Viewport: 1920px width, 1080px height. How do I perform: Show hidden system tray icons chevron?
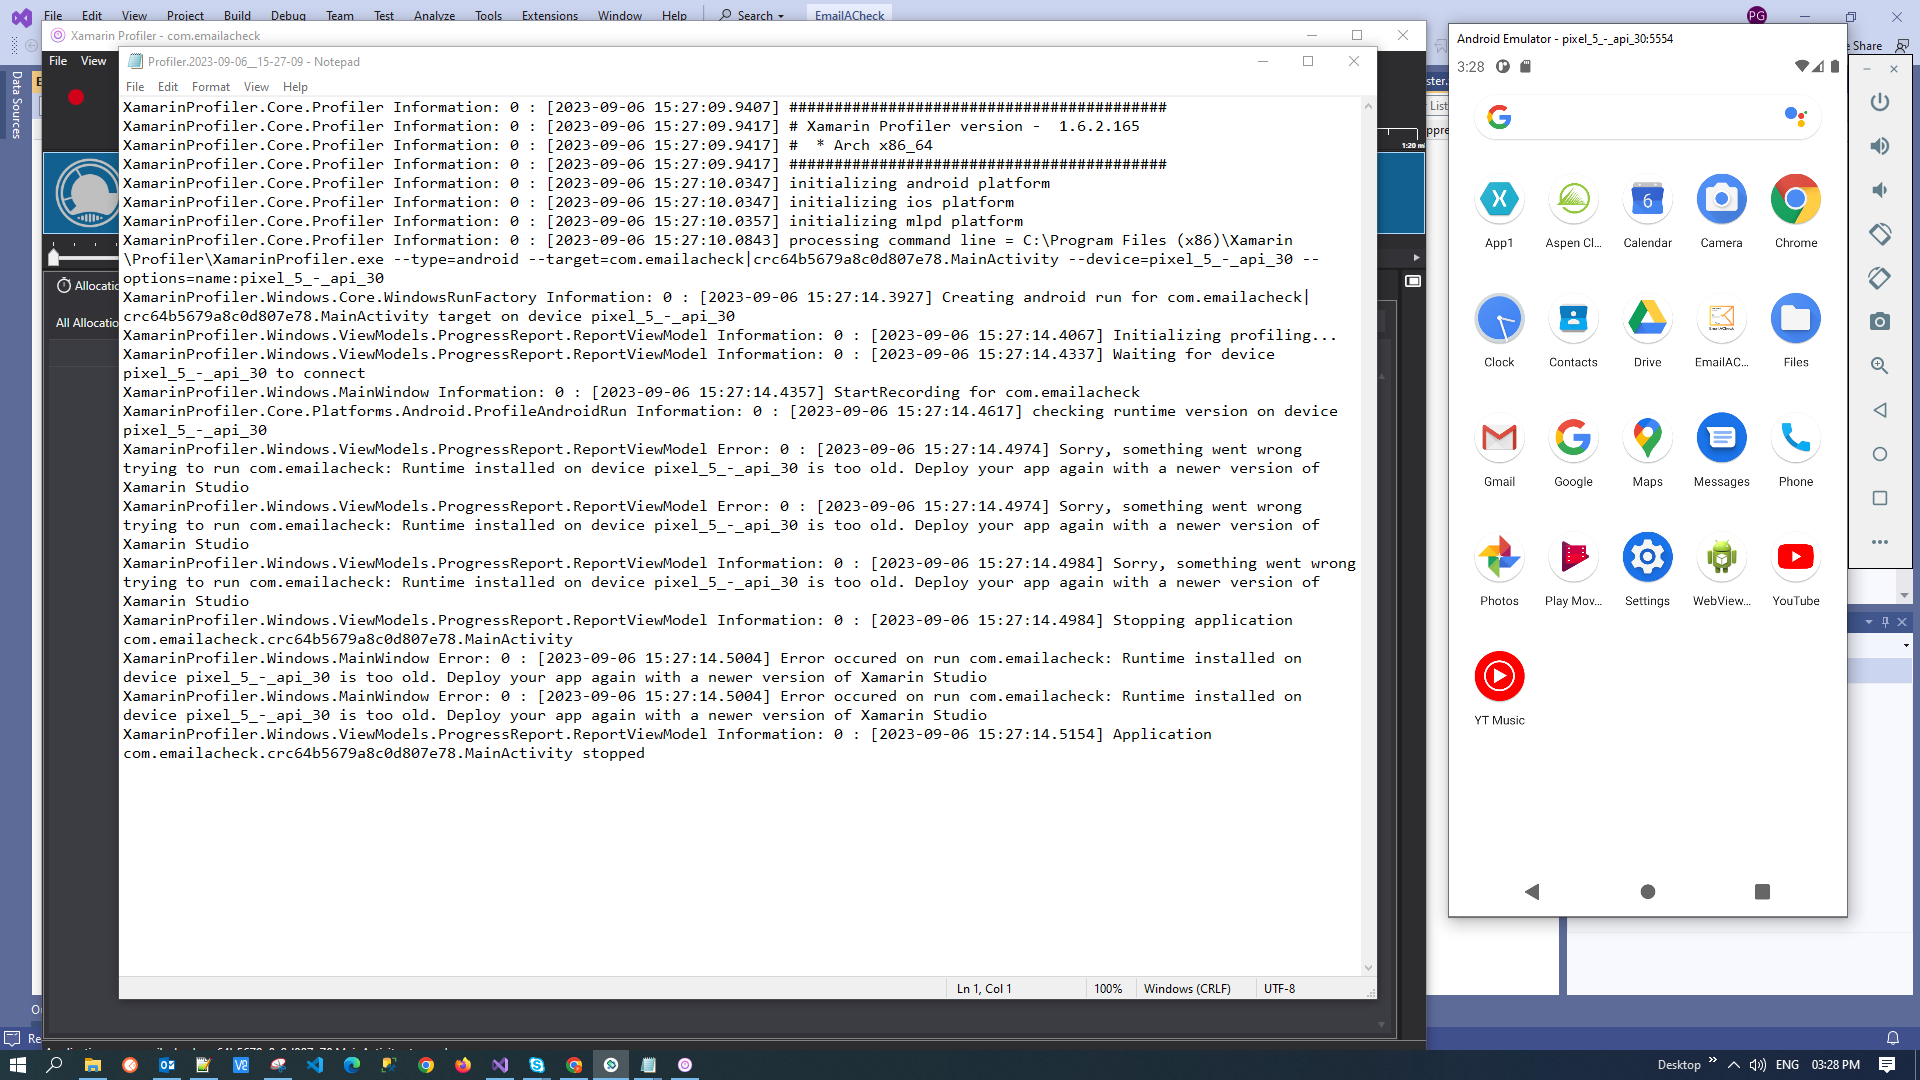click(x=1733, y=1065)
